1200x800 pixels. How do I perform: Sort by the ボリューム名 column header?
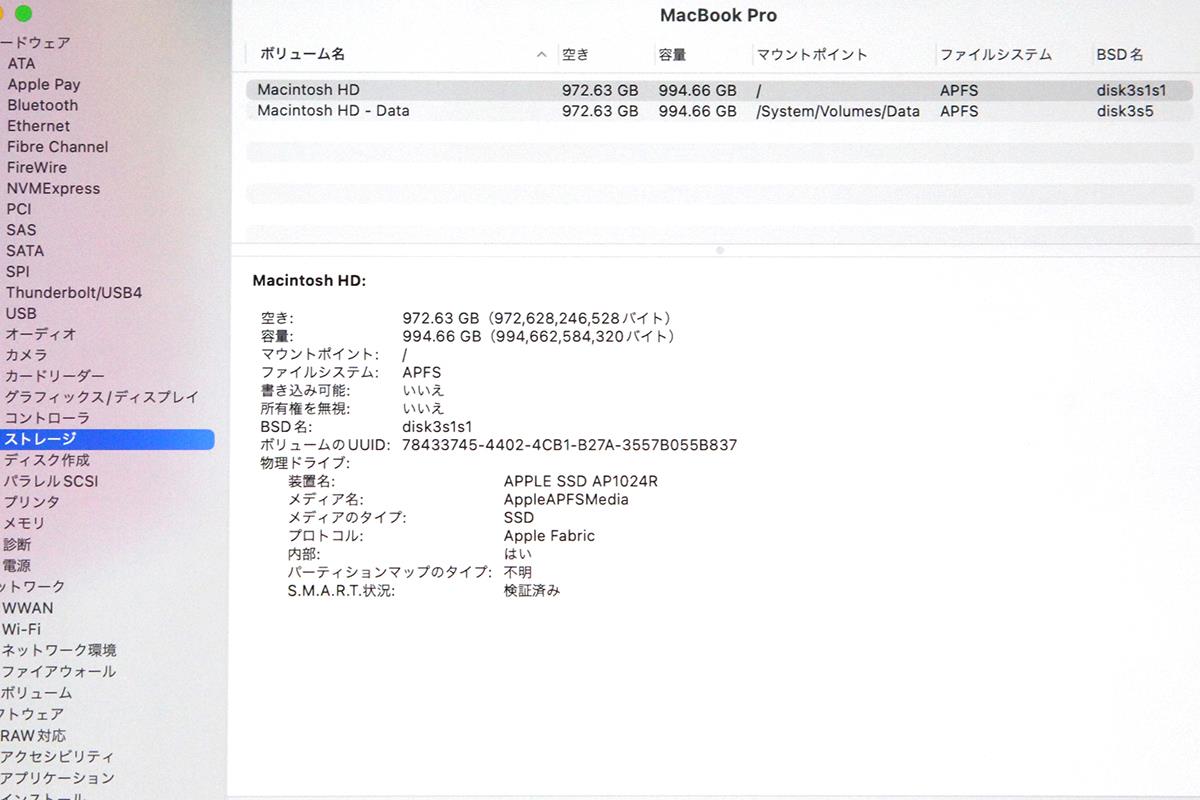302,54
